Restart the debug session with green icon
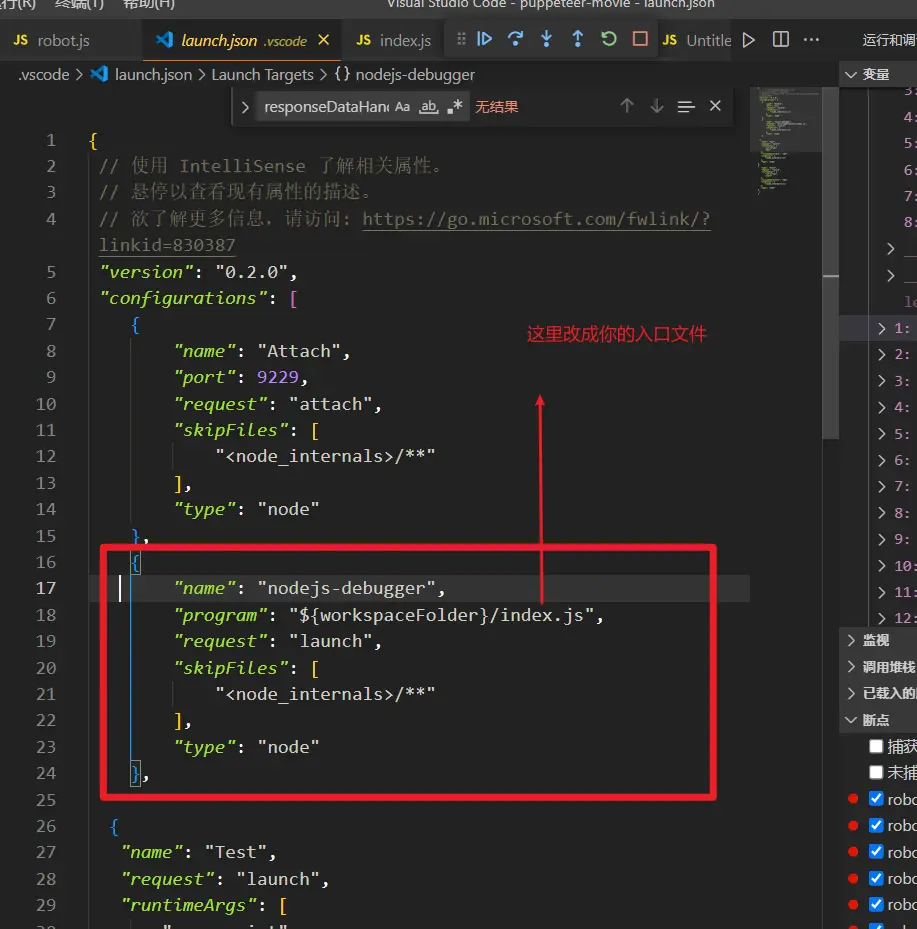 coord(609,39)
